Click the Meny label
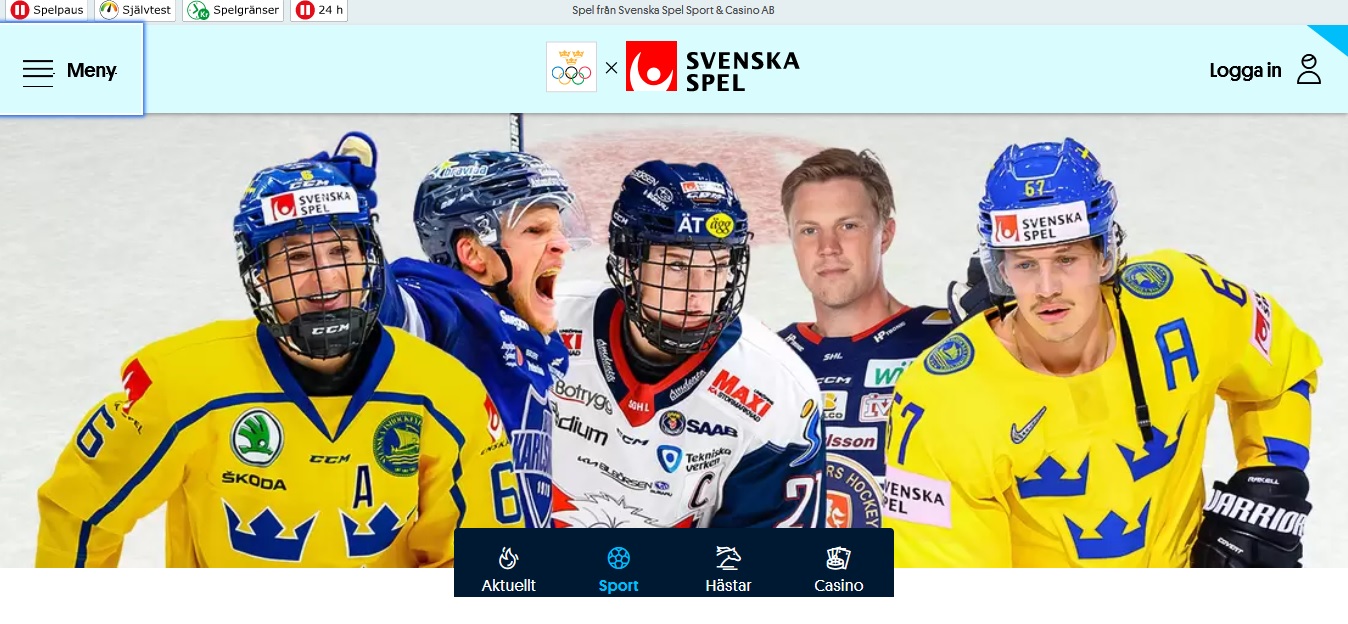Image resolution: width=1348 pixels, height=624 pixels. (x=92, y=70)
